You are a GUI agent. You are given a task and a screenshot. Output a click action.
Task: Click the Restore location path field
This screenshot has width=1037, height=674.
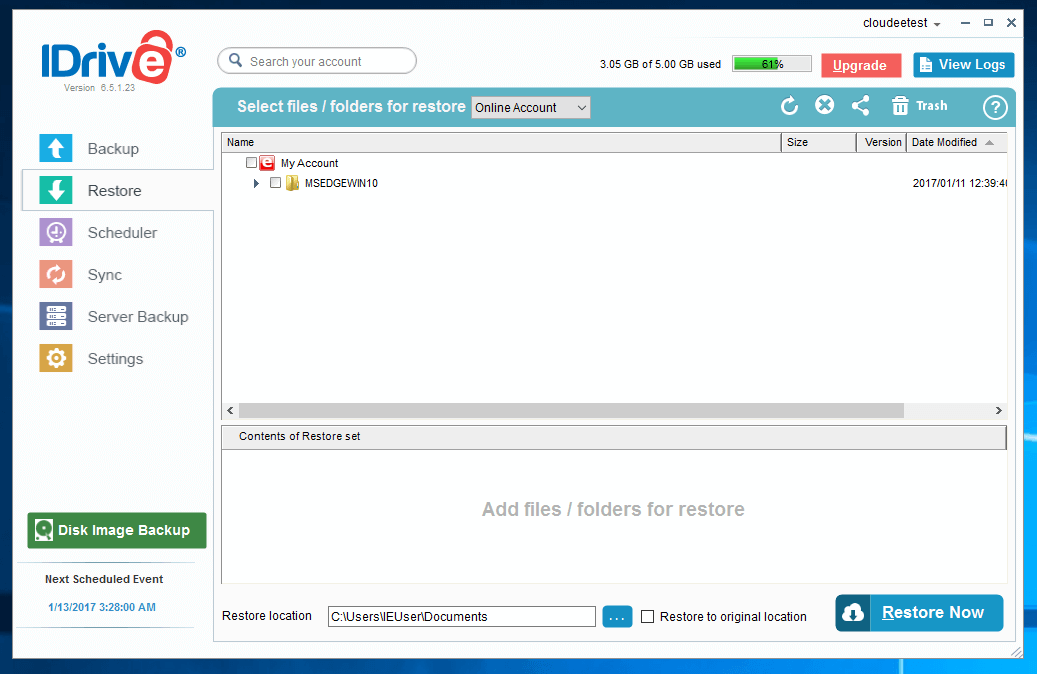(x=461, y=617)
